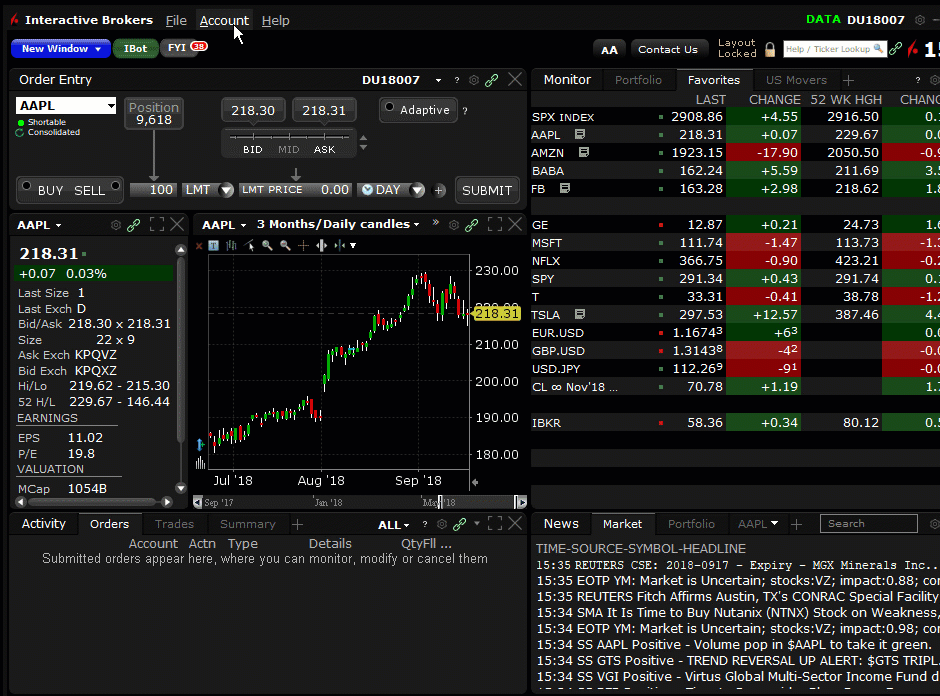Expand the DAY time-in-force dropdown
The image size is (940, 696).
pos(414,190)
